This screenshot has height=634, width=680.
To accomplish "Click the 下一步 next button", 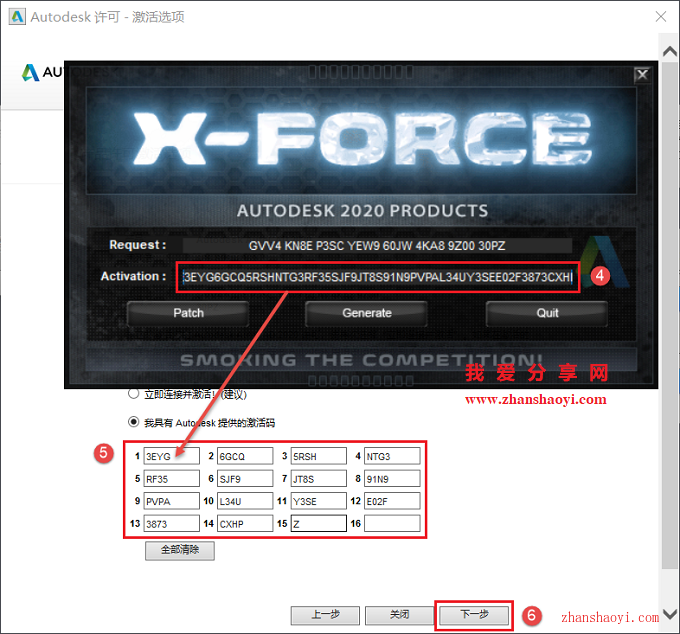I will coord(474,614).
